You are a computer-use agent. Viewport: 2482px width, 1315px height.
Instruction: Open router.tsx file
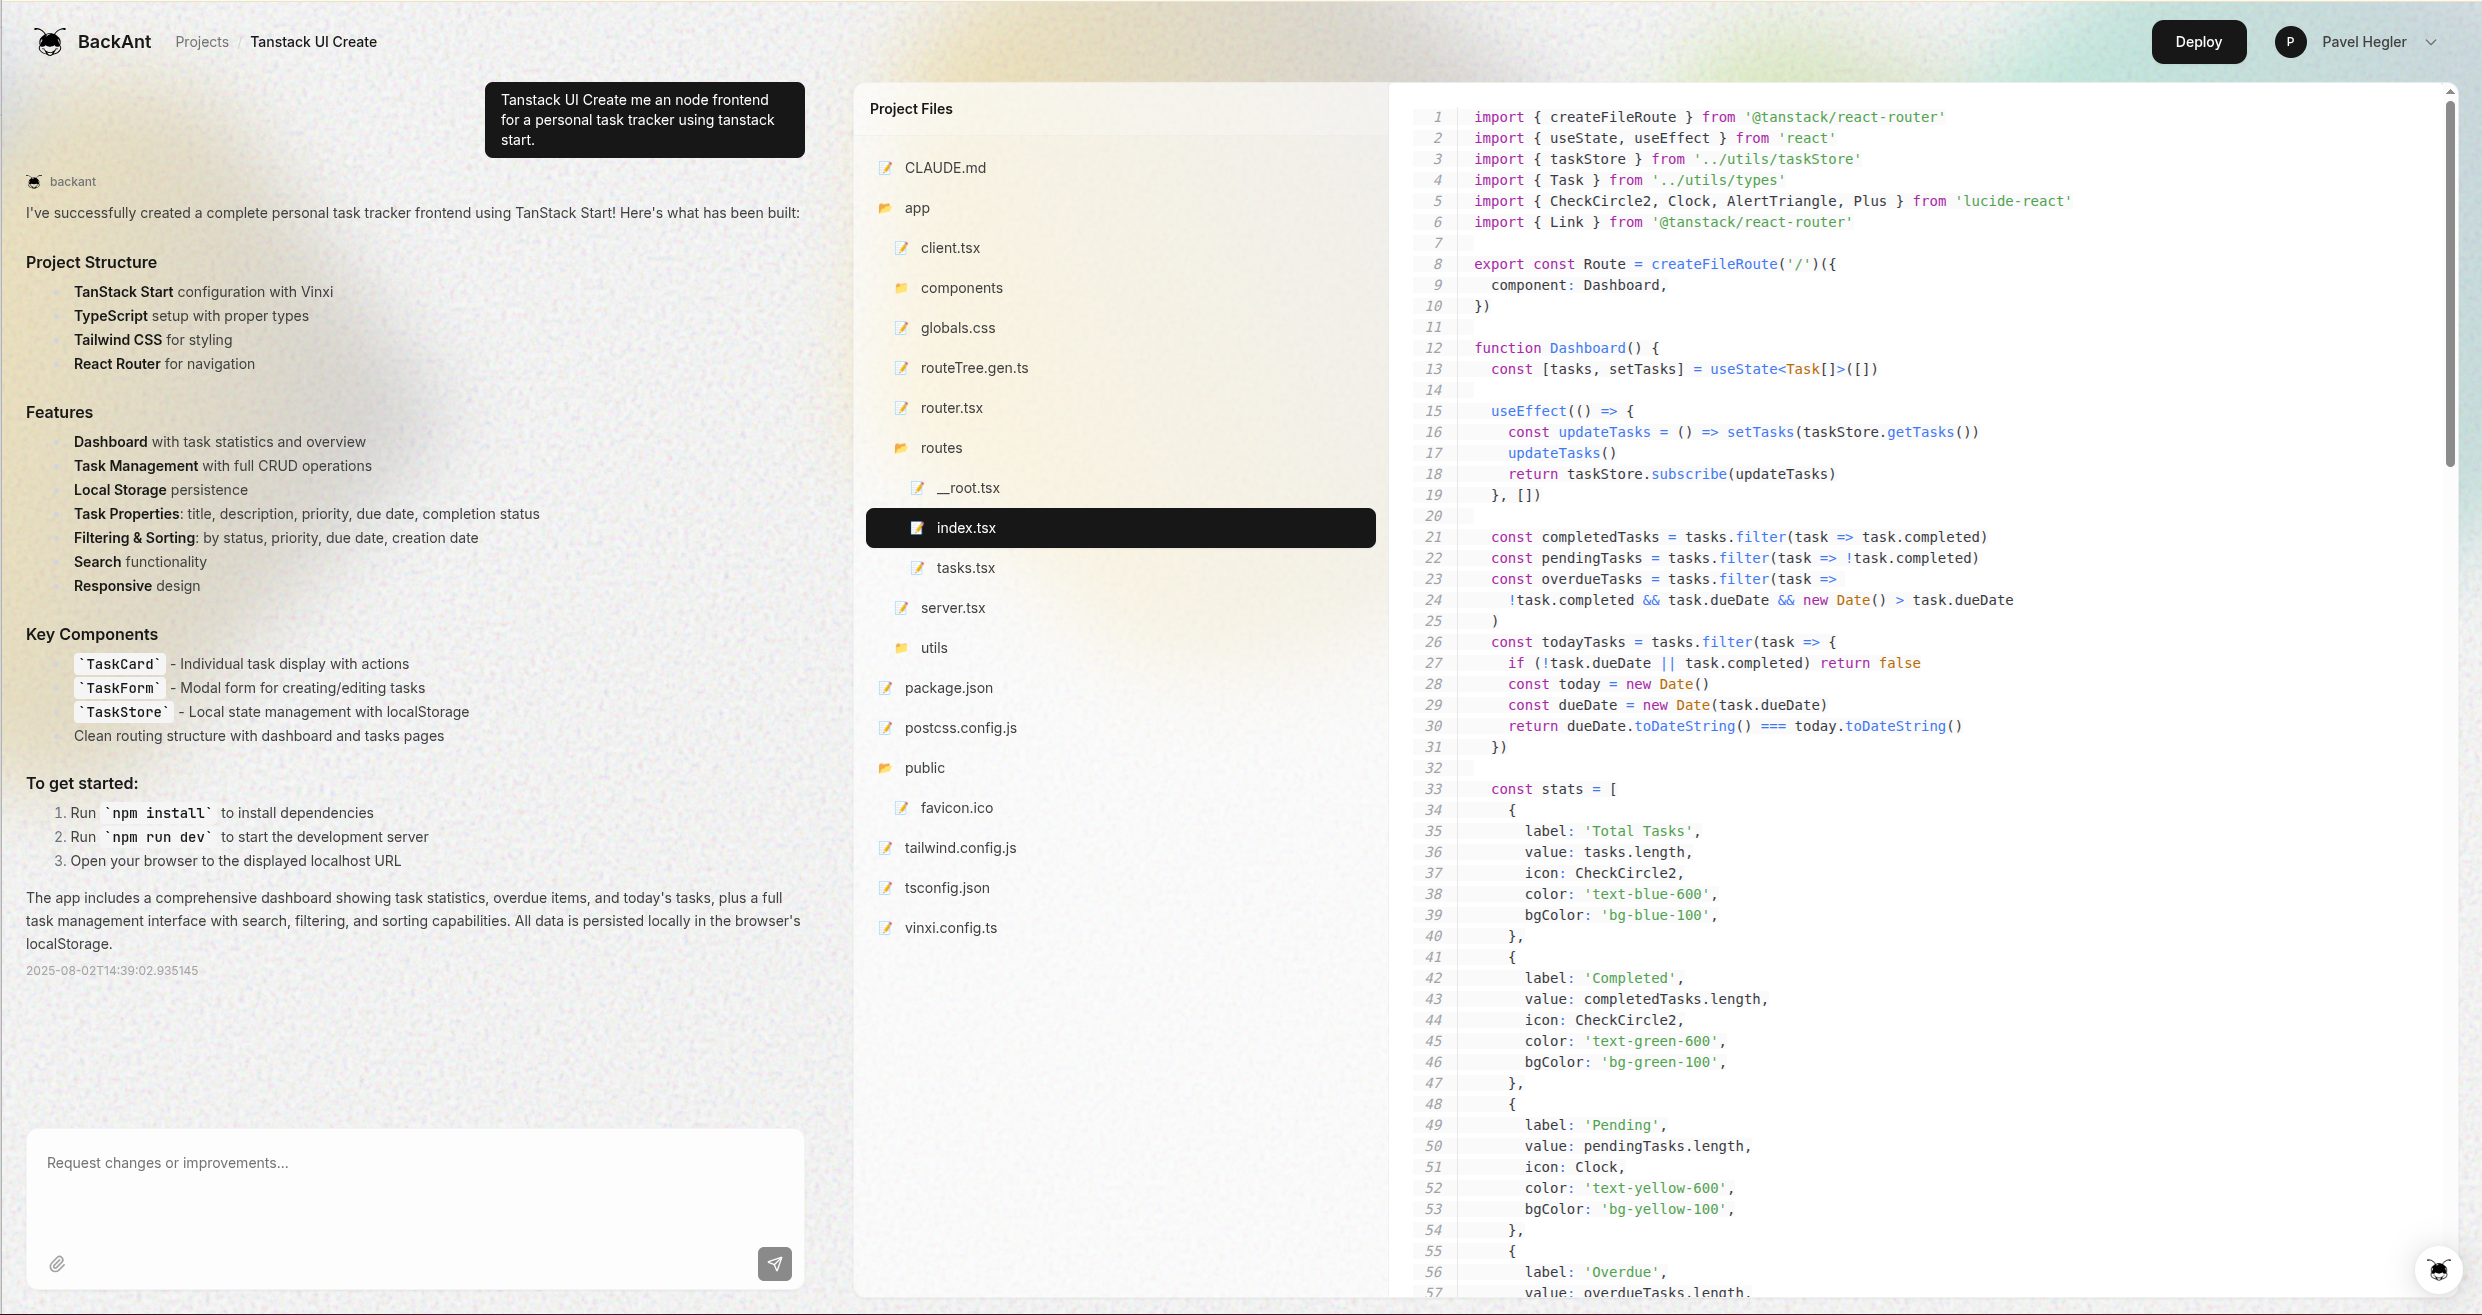pyautogui.click(x=1120, y=408)
